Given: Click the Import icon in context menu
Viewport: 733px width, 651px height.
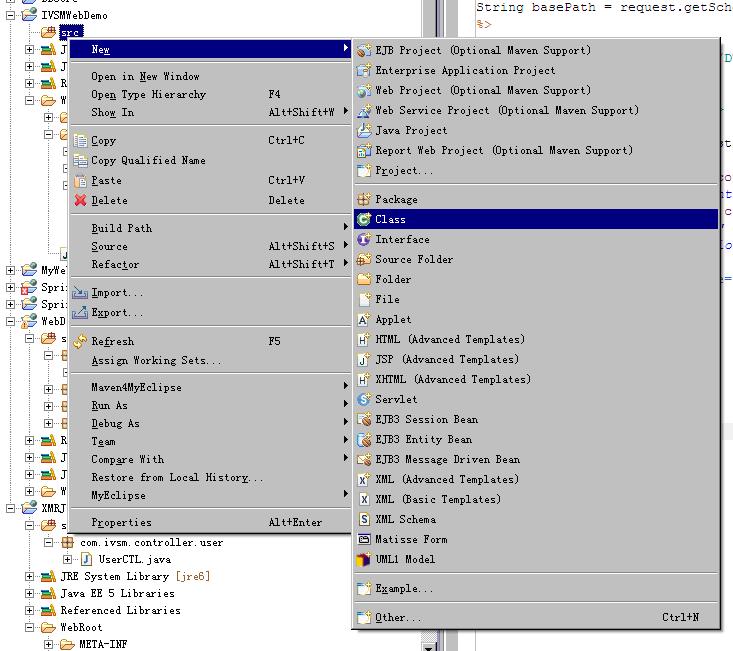Looking at the screenshot, I should click(80, 293).
